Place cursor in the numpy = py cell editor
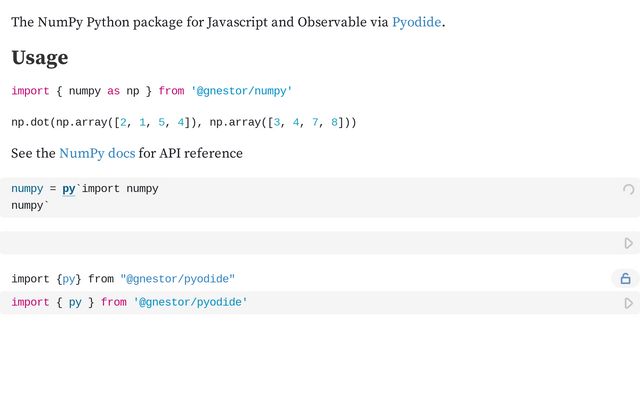640x400 pixels. point(310,197)
